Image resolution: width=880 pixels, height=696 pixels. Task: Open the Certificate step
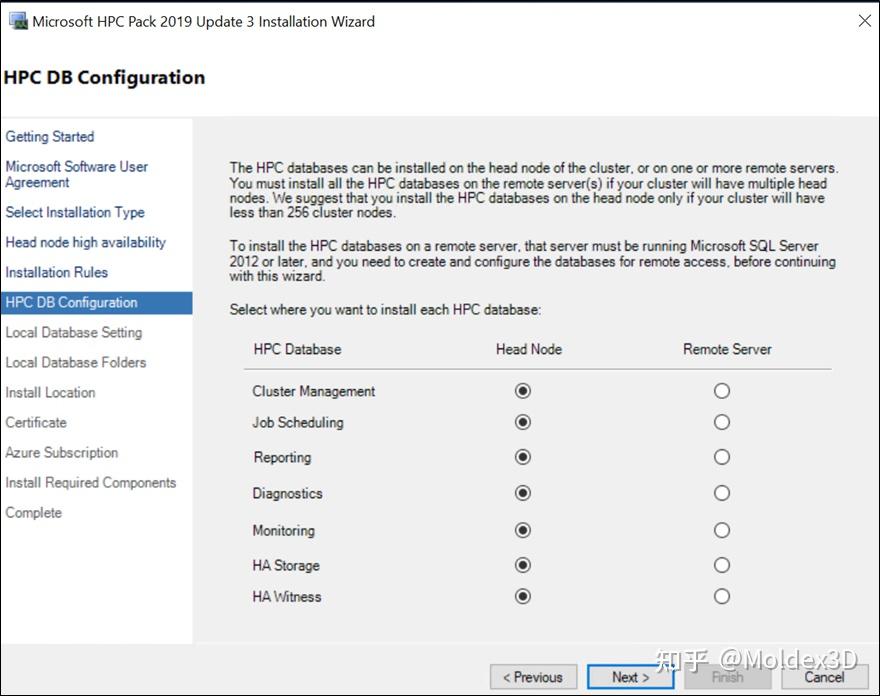(36, 422)
